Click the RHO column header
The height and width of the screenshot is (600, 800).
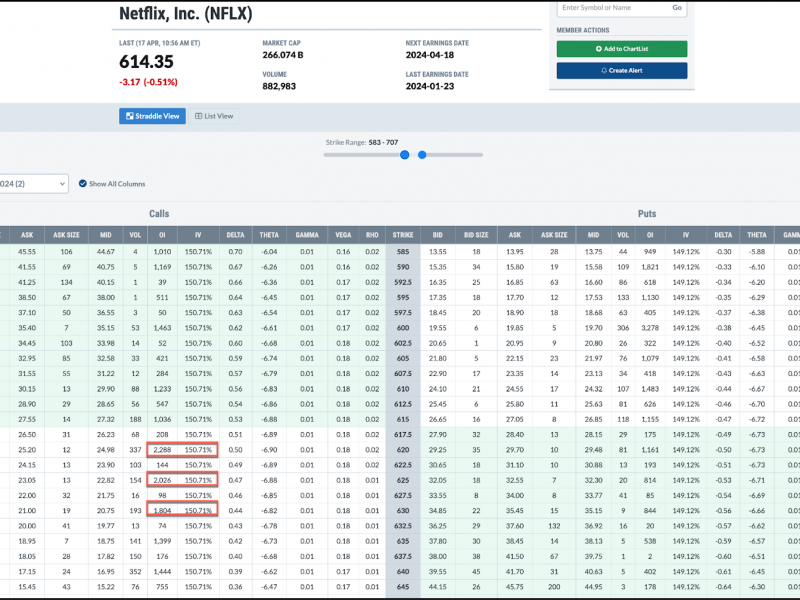(372, 235)
